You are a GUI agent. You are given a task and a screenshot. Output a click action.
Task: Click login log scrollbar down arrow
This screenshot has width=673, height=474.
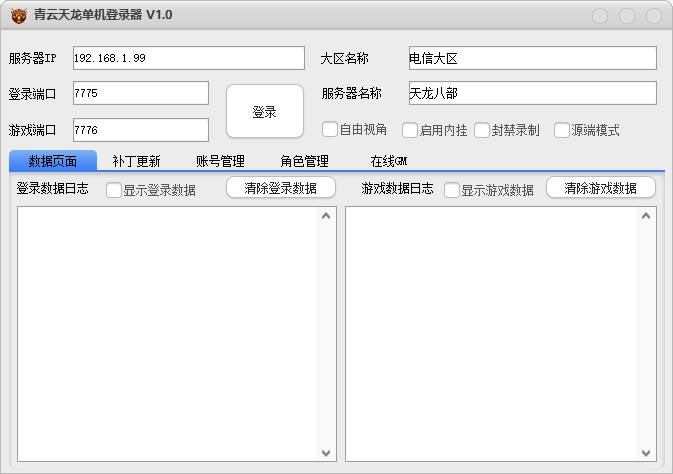pyautogui.click(x=325, y=452)
